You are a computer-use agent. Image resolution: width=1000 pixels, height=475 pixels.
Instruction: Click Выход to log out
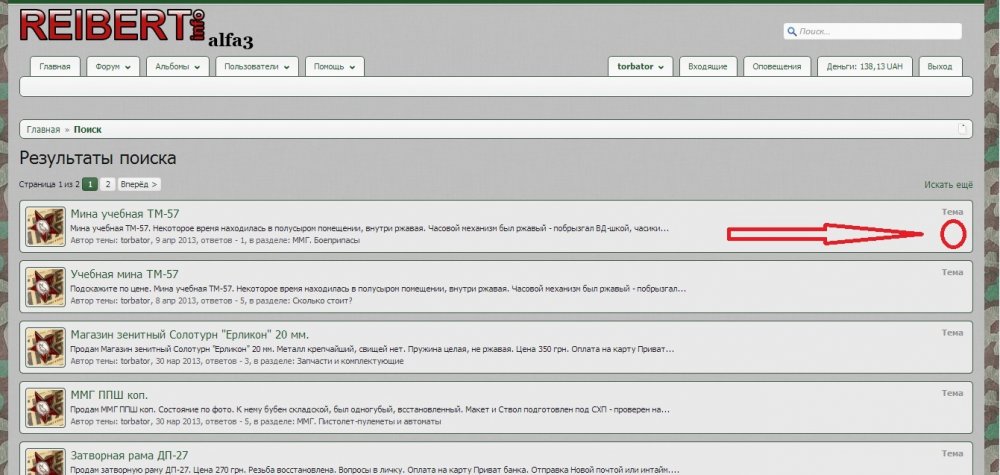(939, 67)
